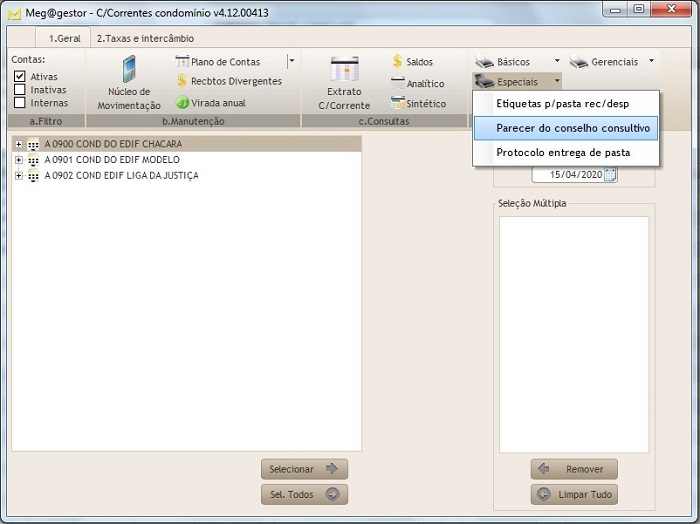Choose Protocolo entrega de pasta entry
The image size is (700, 524).
[566, 153]
